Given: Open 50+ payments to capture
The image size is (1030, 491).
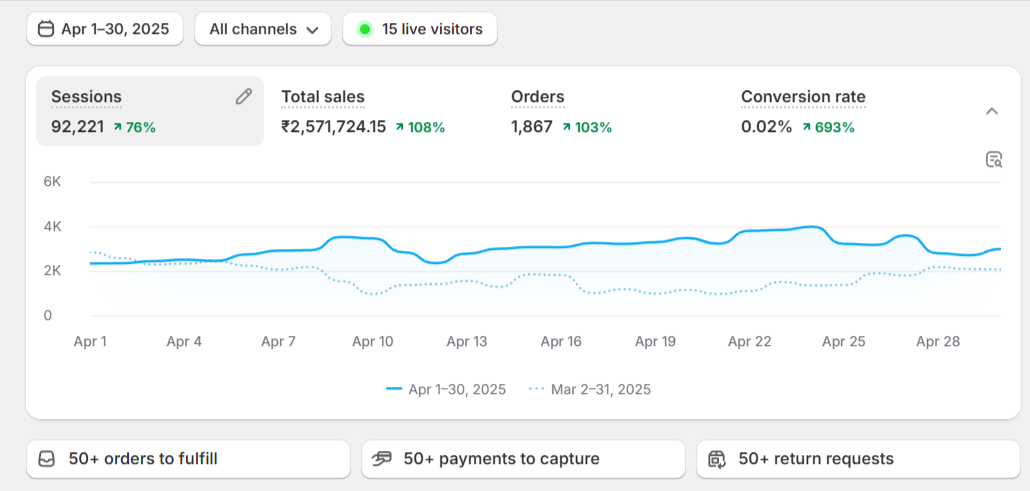Looking at the screenshot, I should coord(524,459).
